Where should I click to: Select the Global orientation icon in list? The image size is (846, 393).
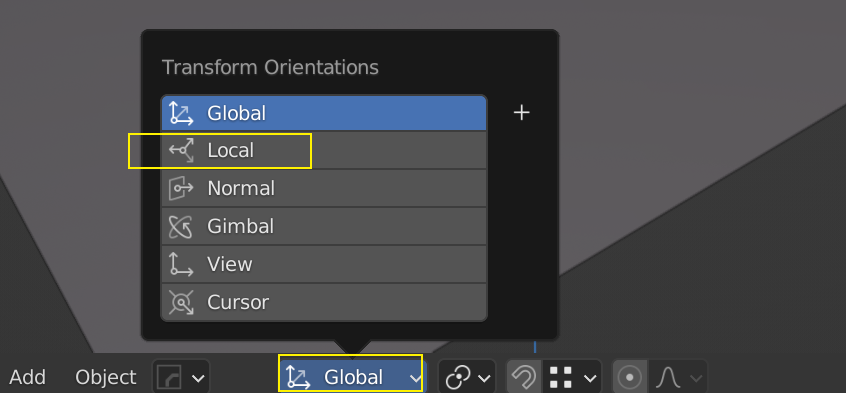(181, 113)
